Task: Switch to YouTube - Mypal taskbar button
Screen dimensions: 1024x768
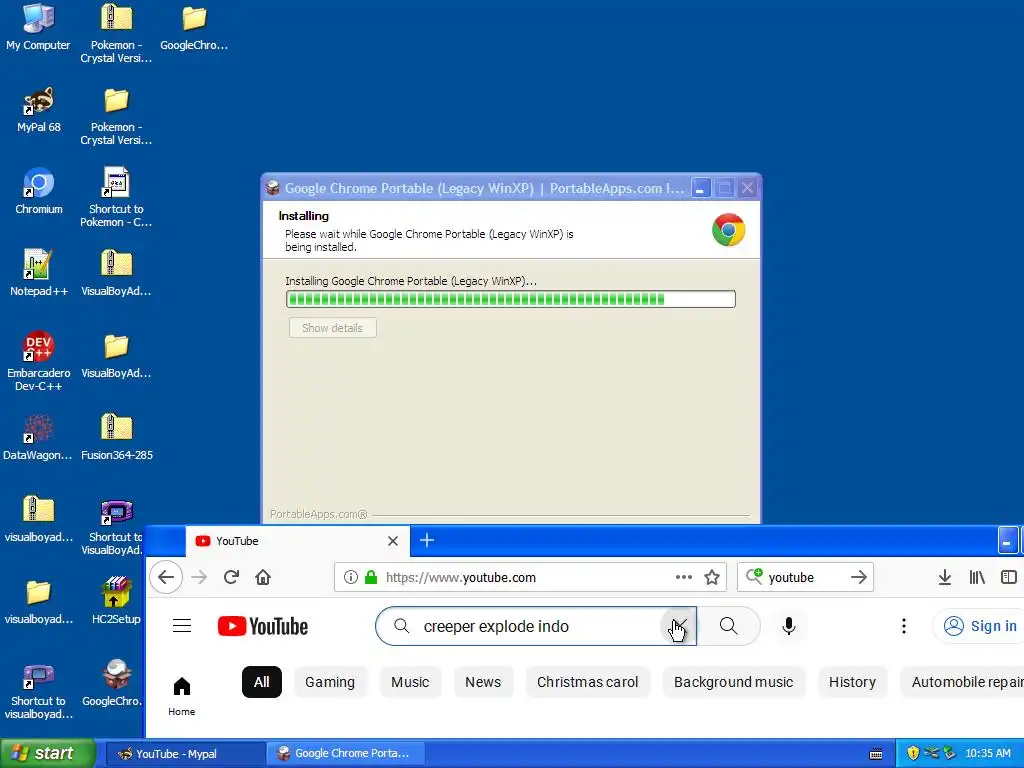Action: coord(185,754)
